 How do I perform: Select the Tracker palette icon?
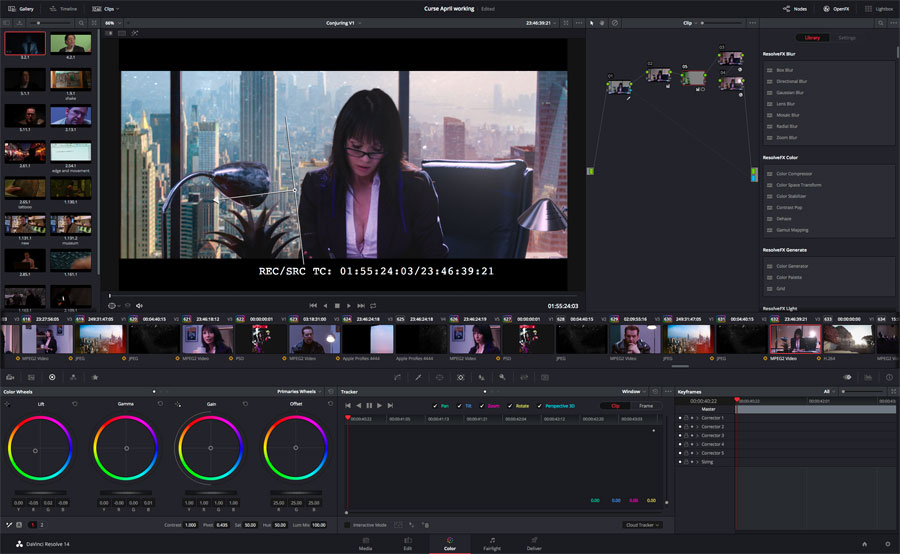[460, 377]
